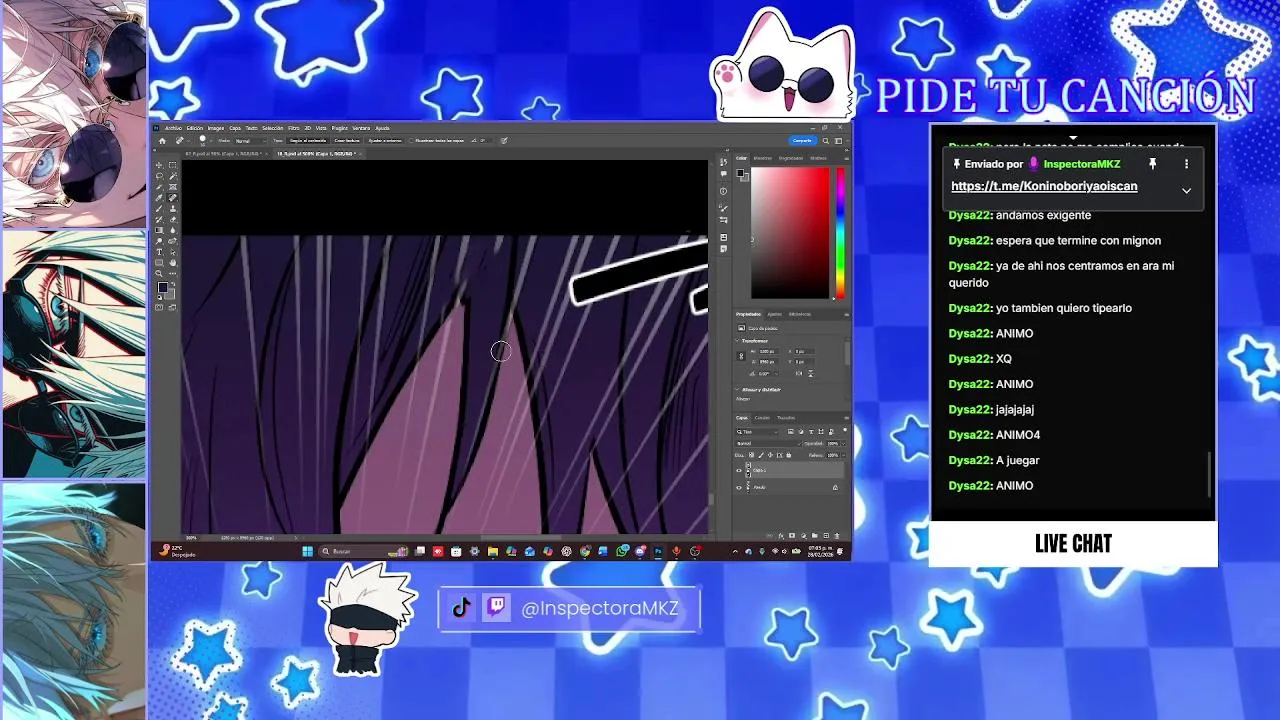Open File Explorer from the taskbar
This screenshot has width=1280, height=720.
[493, 551]
